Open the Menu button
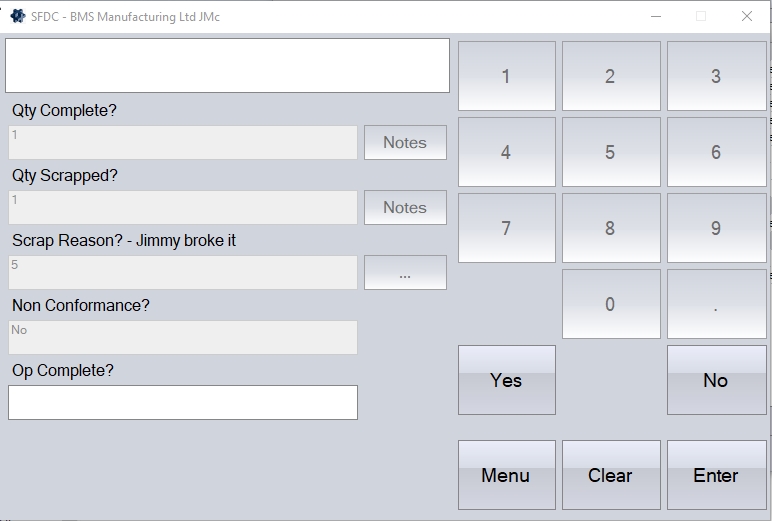Screen dimensions: 772x521 tap(506, 475)
